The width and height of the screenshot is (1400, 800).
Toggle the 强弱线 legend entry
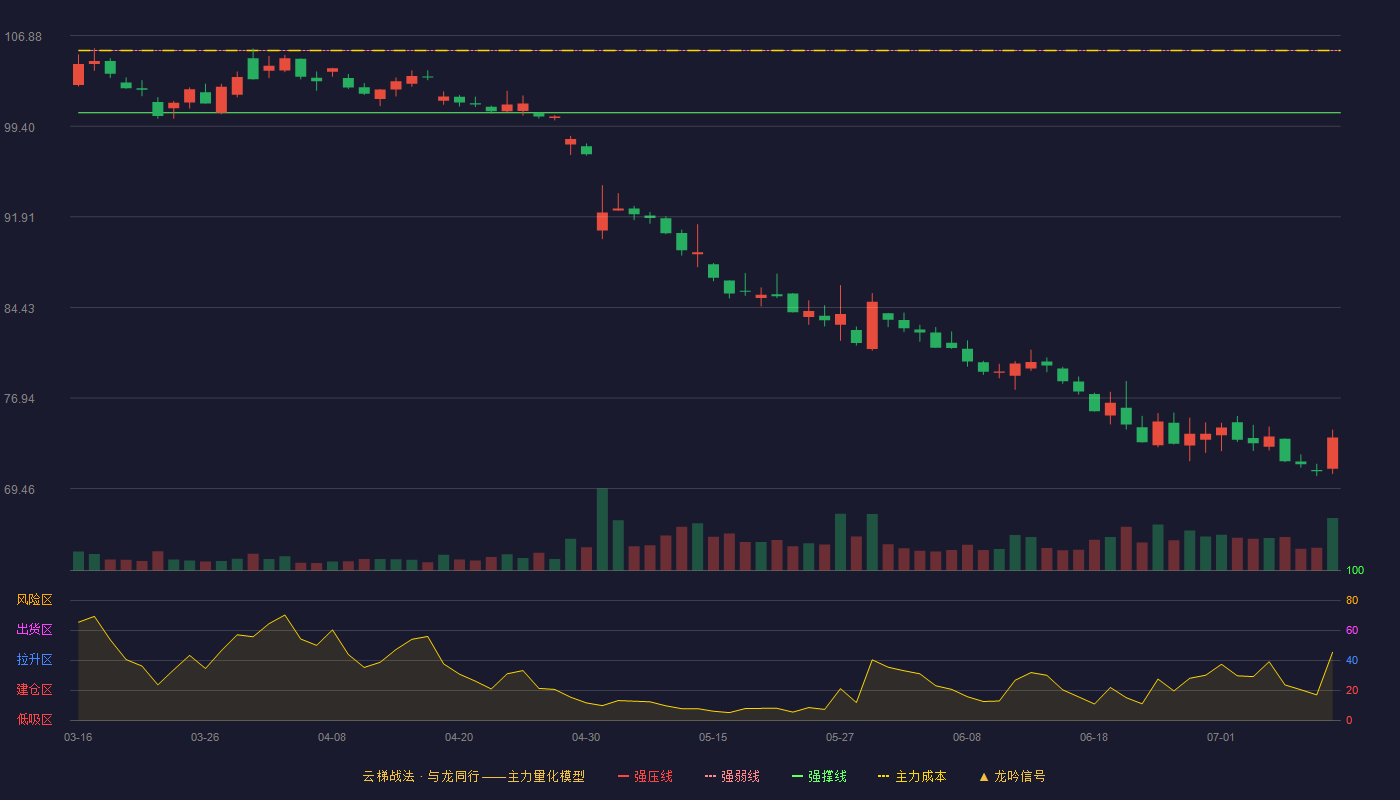(732, 776)
